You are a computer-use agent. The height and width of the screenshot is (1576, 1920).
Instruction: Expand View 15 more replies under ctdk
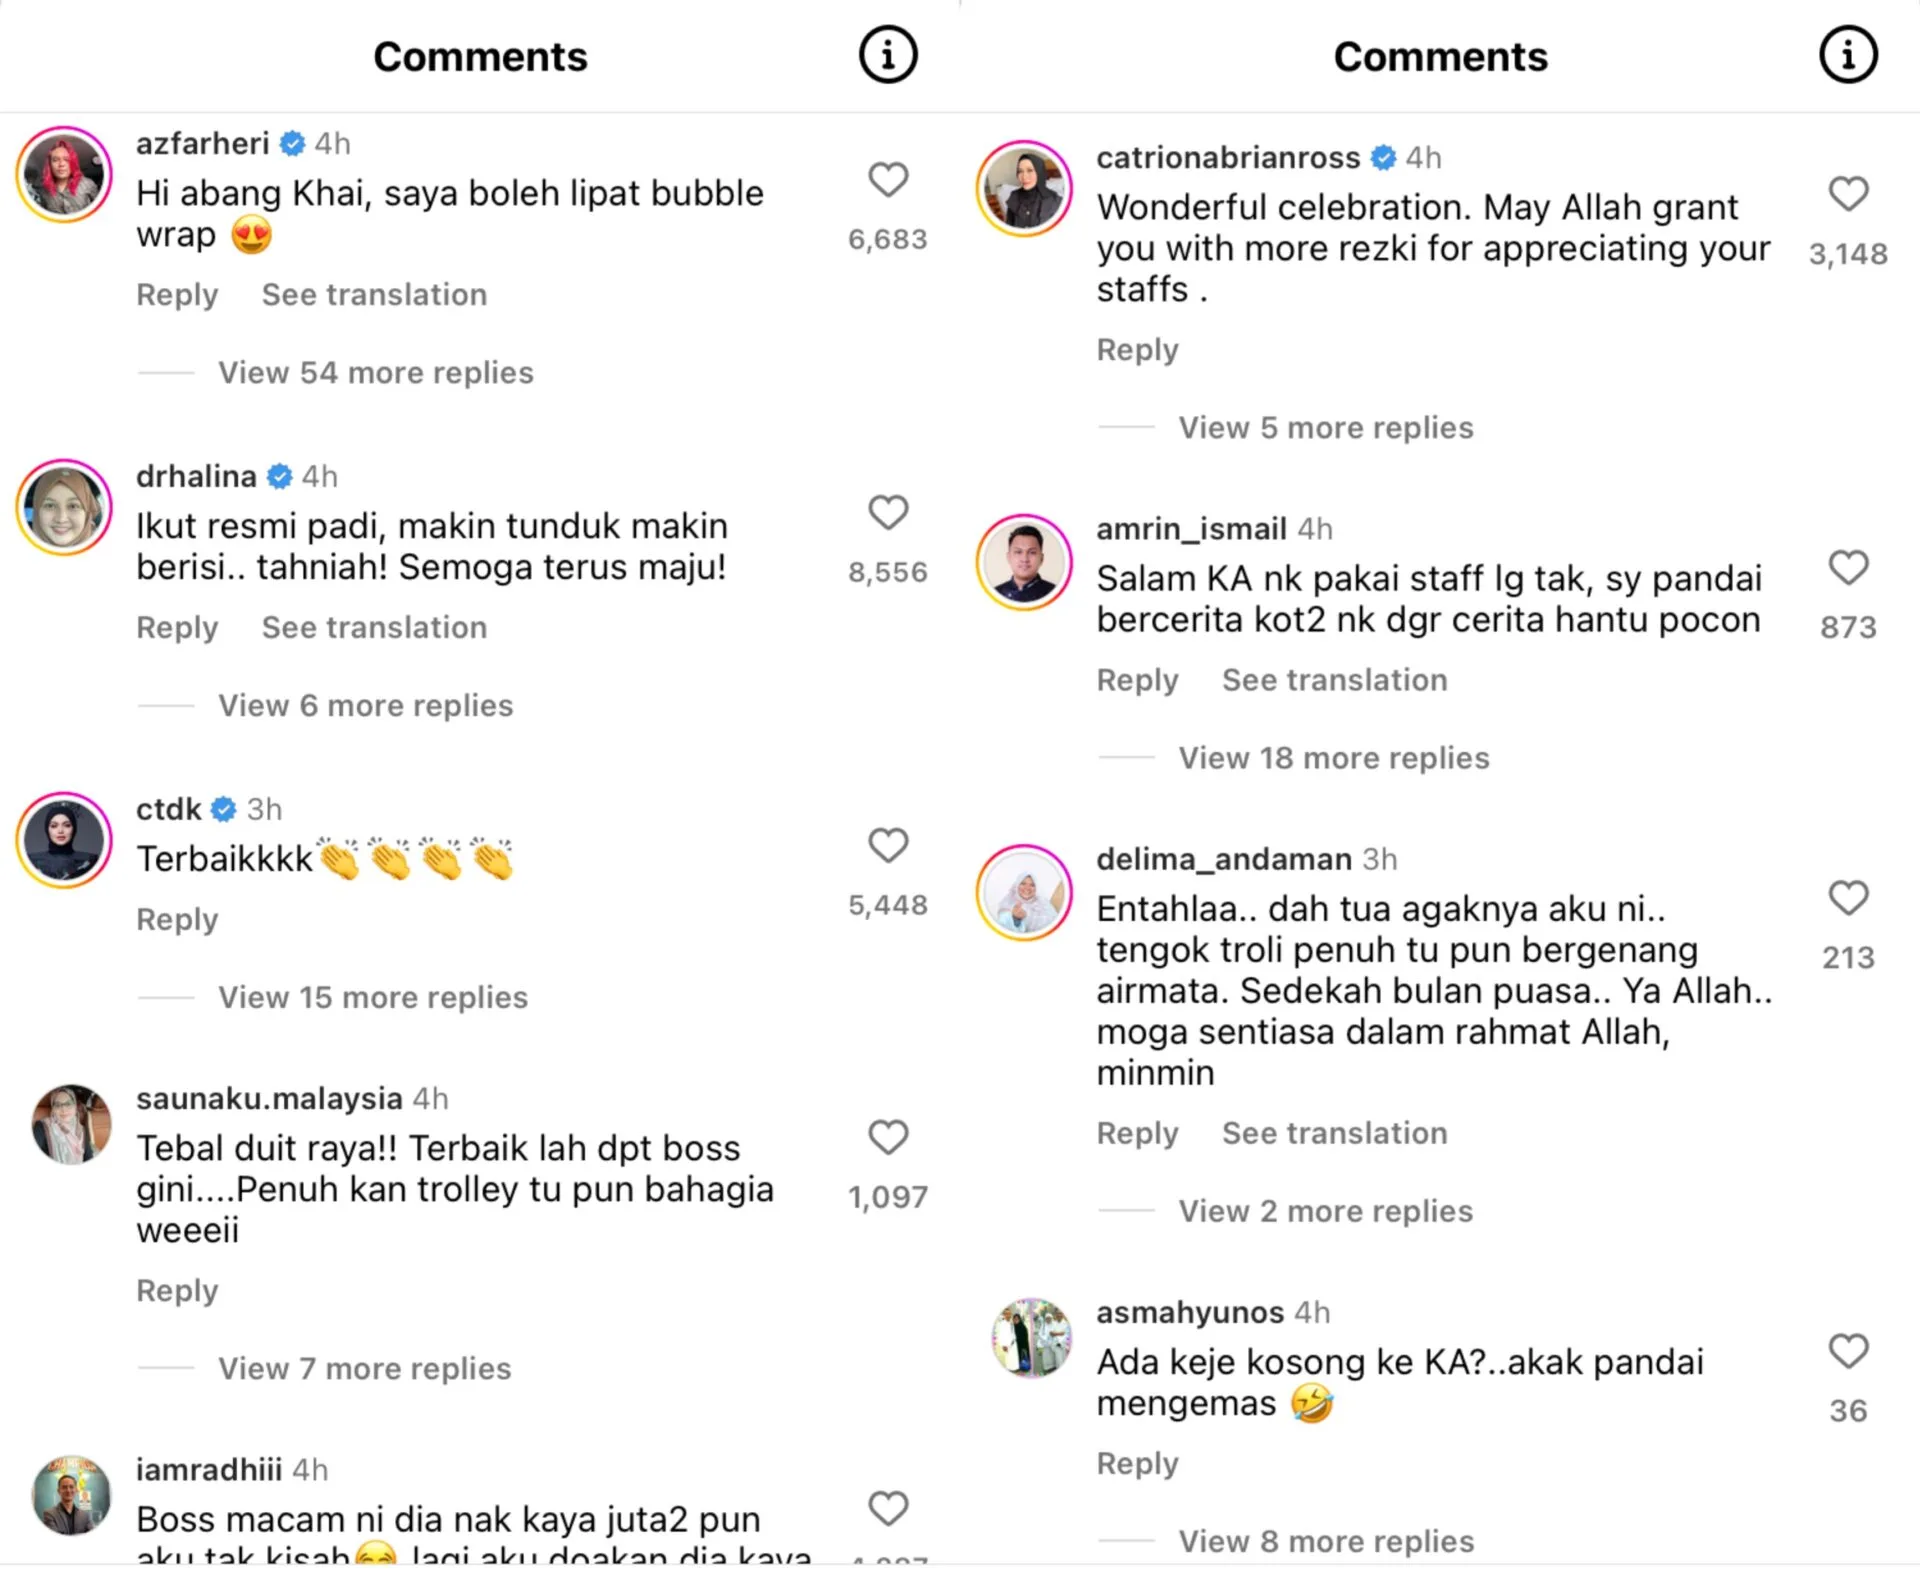(373, 997)
